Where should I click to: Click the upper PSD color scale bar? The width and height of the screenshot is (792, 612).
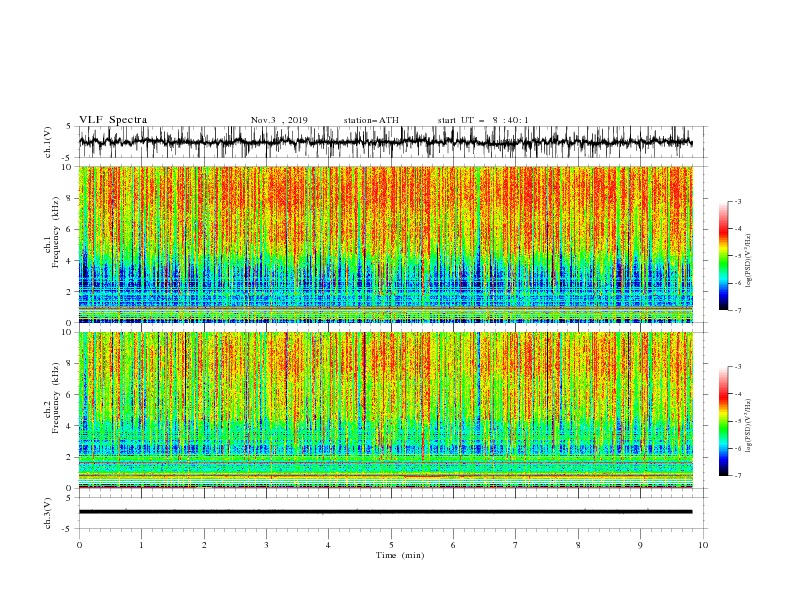pyautogui.click(x=723, y=255)
